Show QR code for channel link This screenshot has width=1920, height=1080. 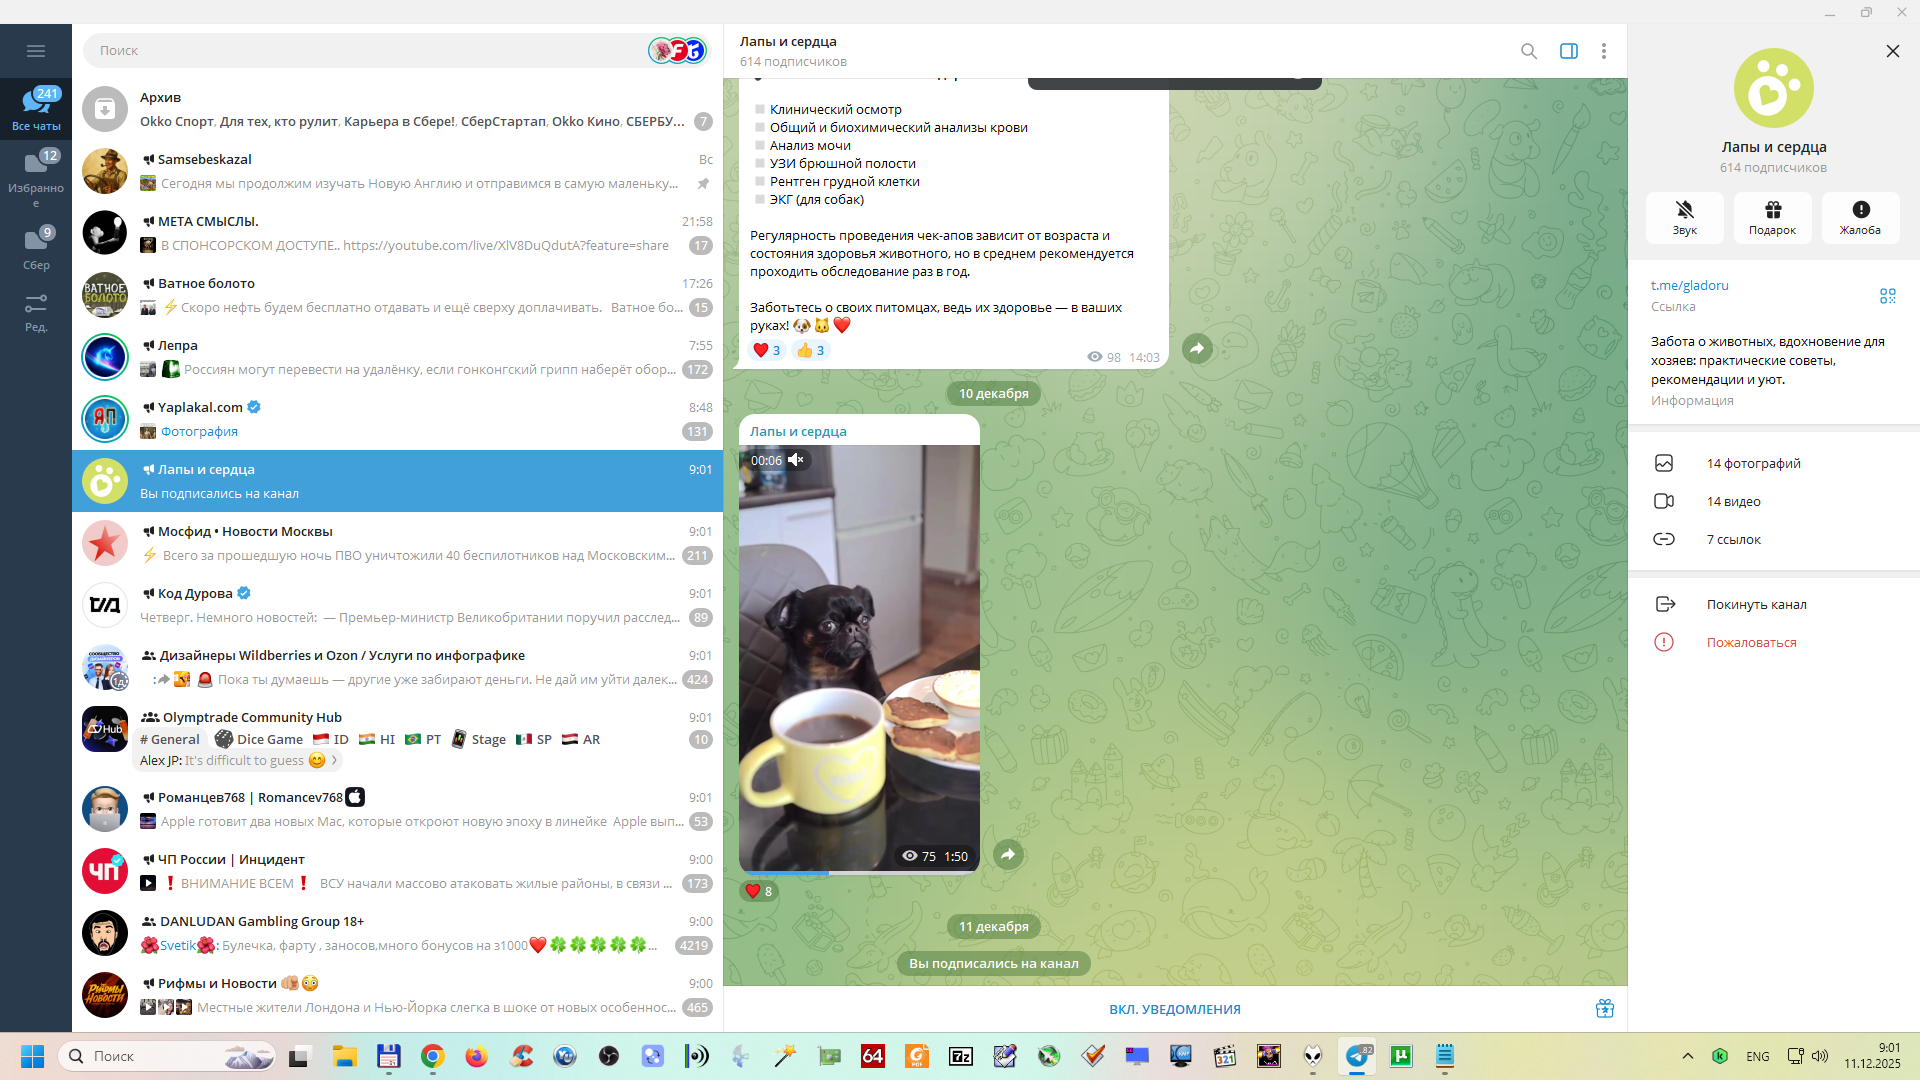(1887, 296)
